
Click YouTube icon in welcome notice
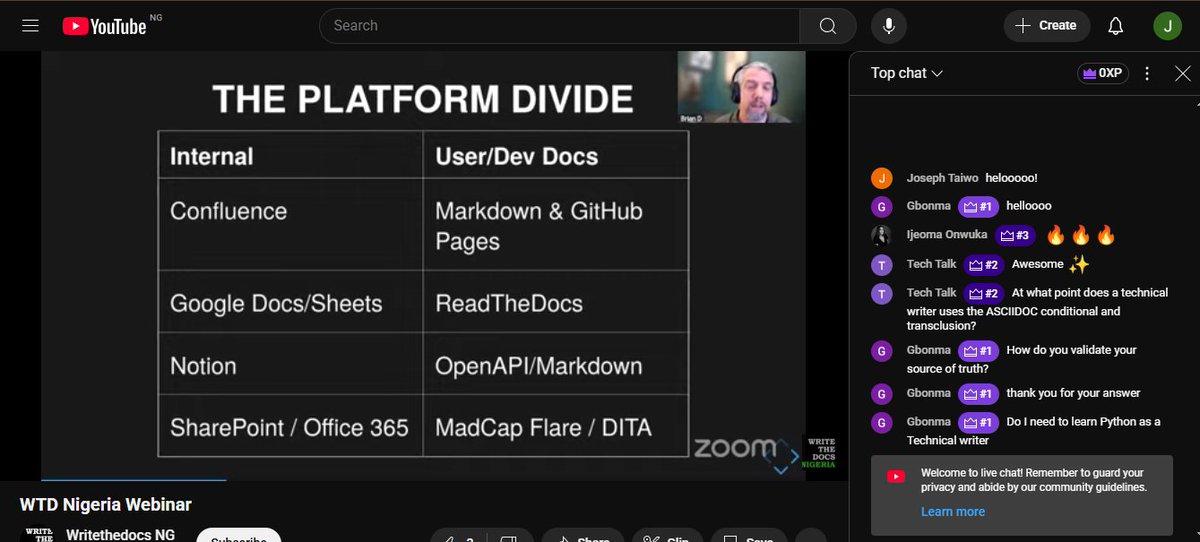click(896, 476)
